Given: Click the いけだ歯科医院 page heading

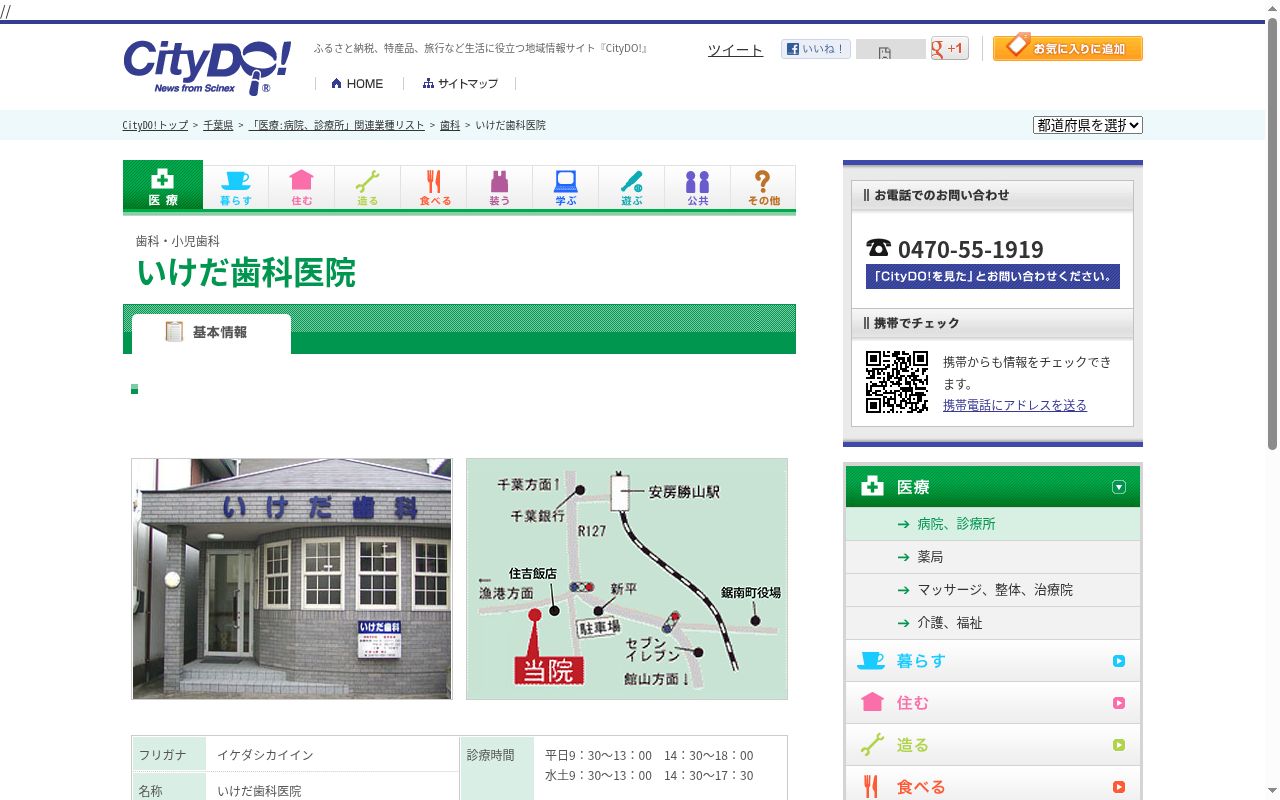Looking at the screenshot, I should click(246, 273).
